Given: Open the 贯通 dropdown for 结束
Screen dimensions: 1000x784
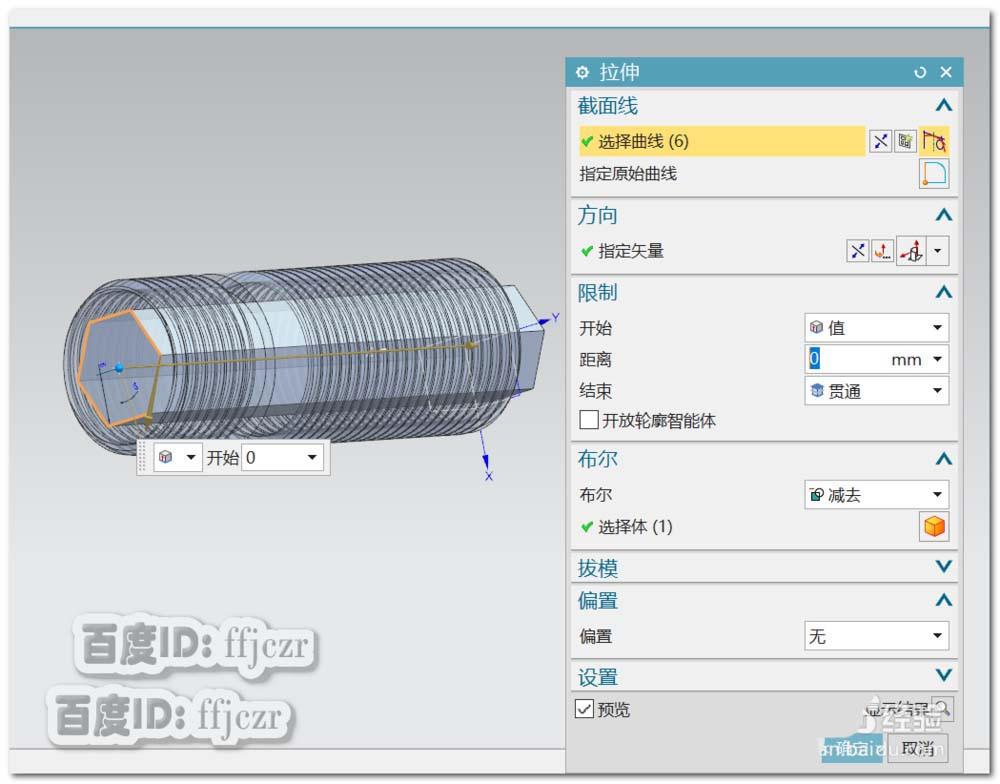Looking at the screenshot, I should click(935, 391).
